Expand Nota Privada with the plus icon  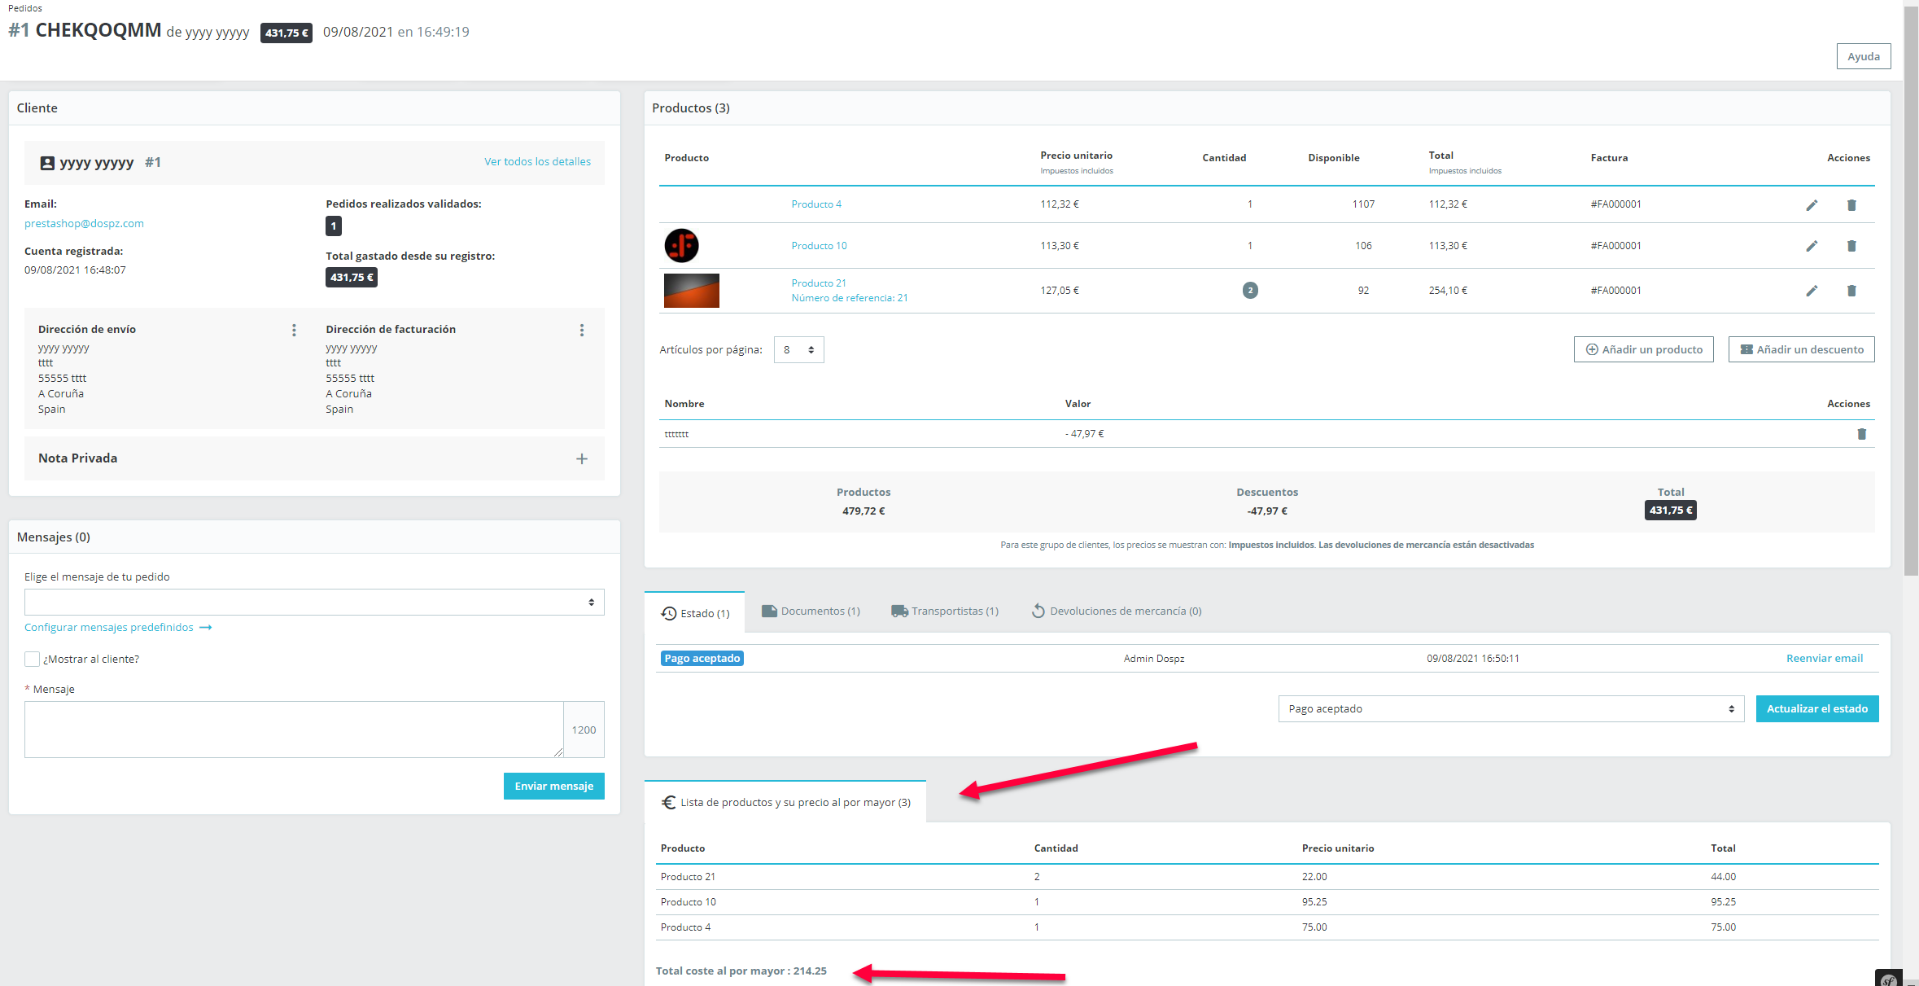(582, 459)
